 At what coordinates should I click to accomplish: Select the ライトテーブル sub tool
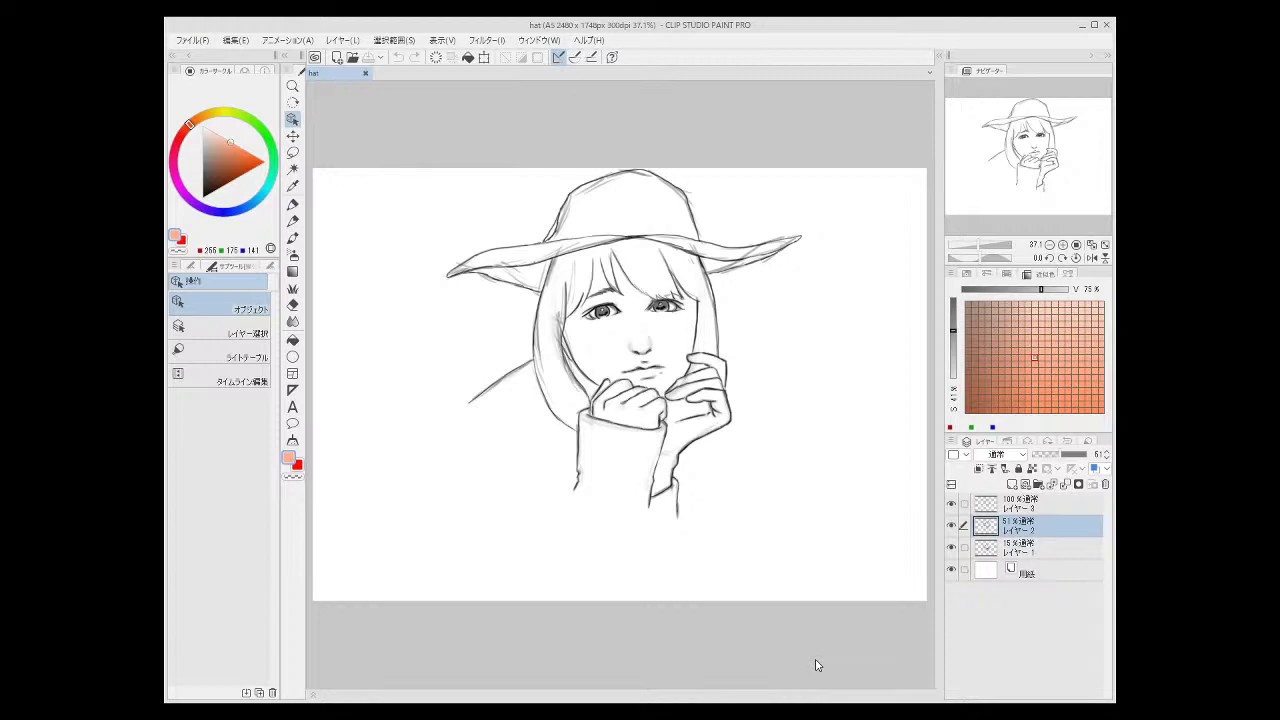coord(220,352)
